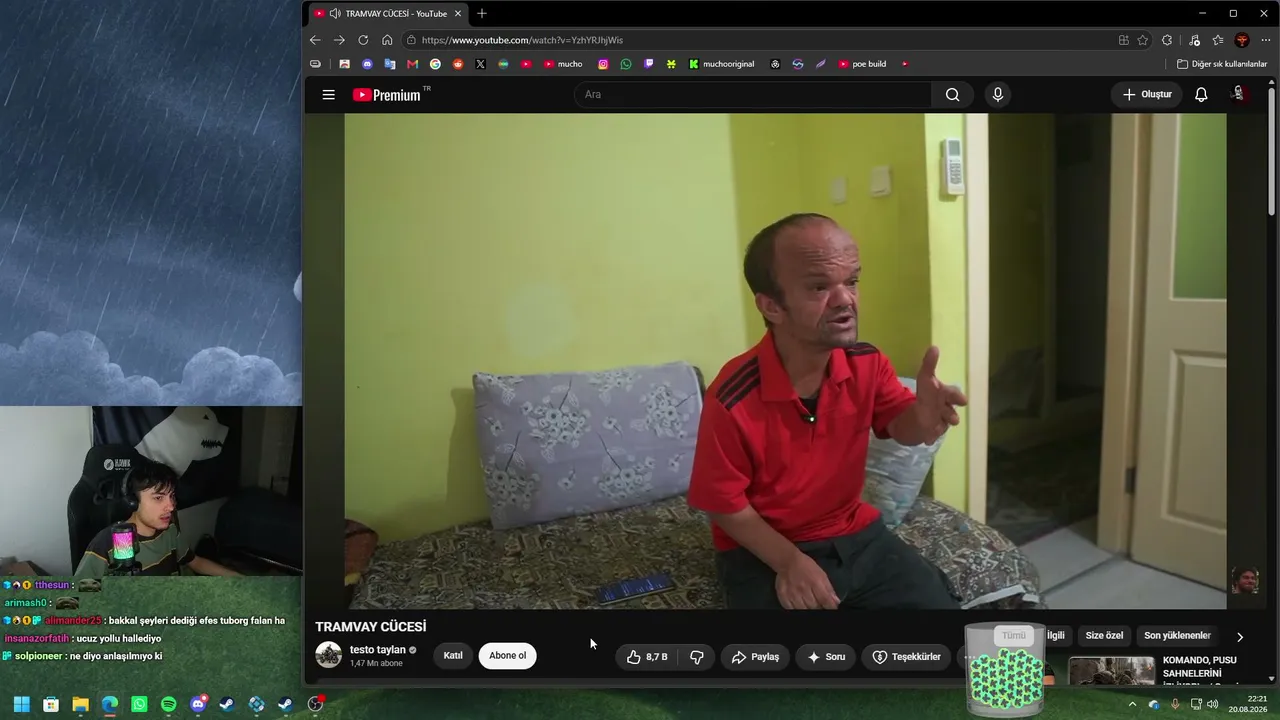Open the Gmail bookmark
1280x720 pixels.
point(412,64)
